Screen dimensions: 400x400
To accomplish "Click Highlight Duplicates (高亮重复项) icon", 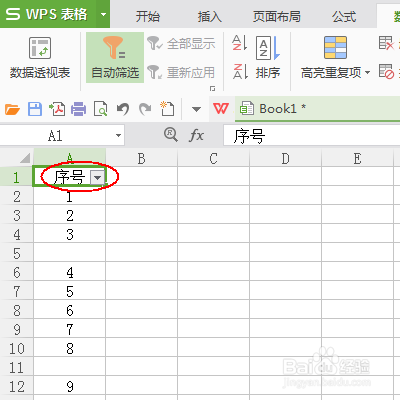I will [335, 47].
